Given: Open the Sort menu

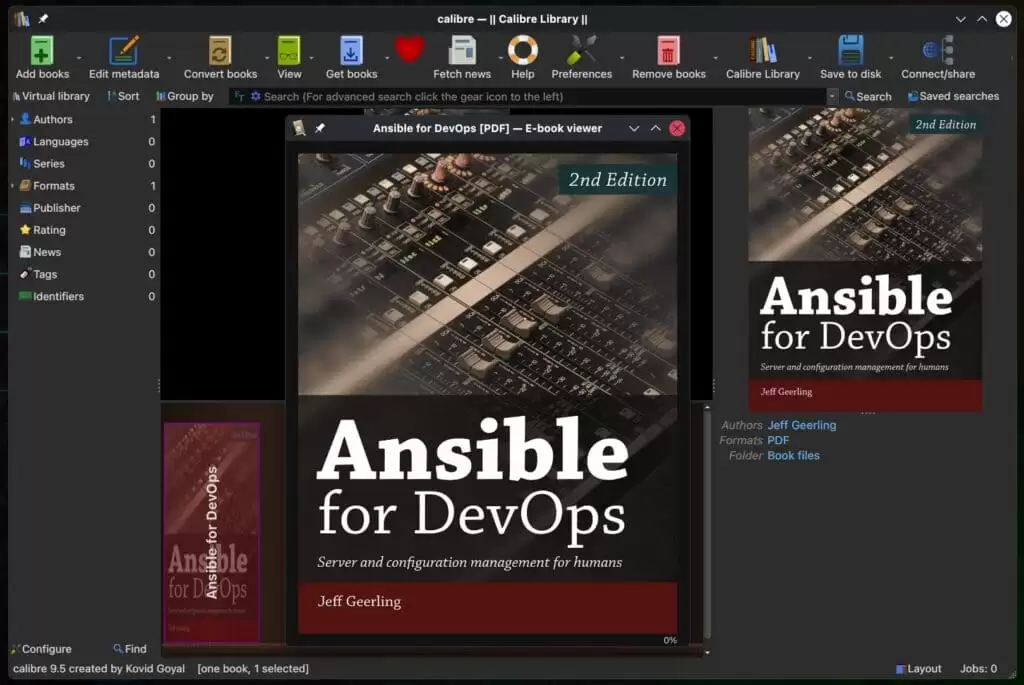Looking at the screenshot, I should point(123,96).
